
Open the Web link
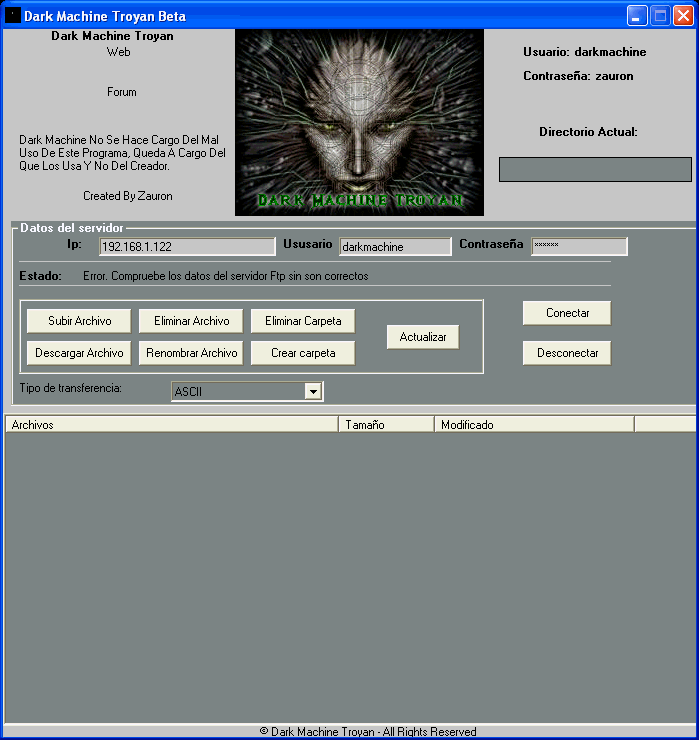tap(118, 53)
